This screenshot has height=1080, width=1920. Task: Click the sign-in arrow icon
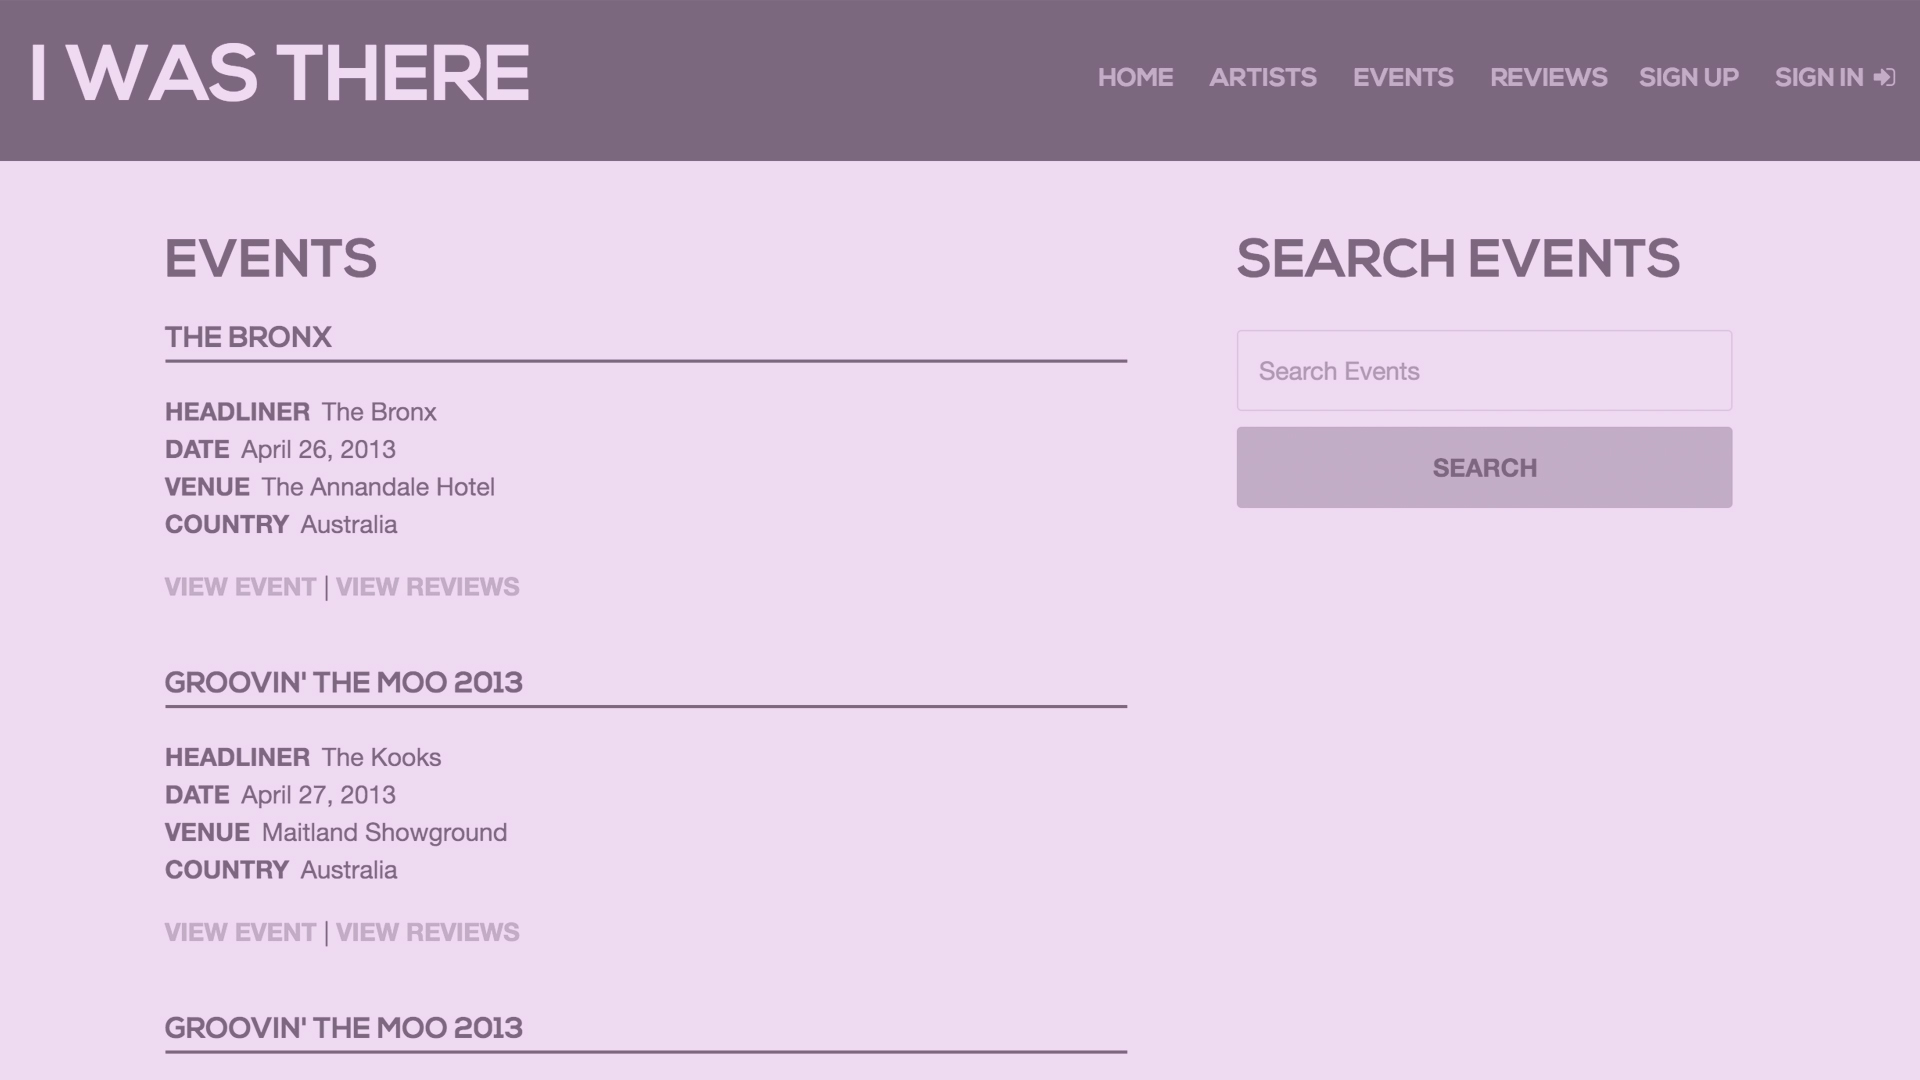pos(1884,77)
